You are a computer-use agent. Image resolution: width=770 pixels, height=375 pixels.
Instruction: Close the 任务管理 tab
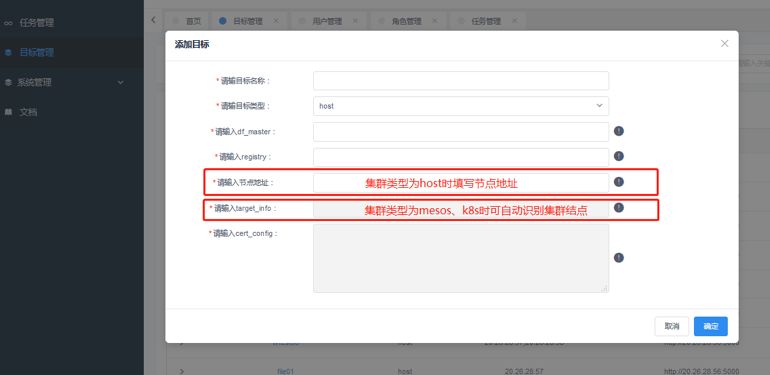coord(514,21)
